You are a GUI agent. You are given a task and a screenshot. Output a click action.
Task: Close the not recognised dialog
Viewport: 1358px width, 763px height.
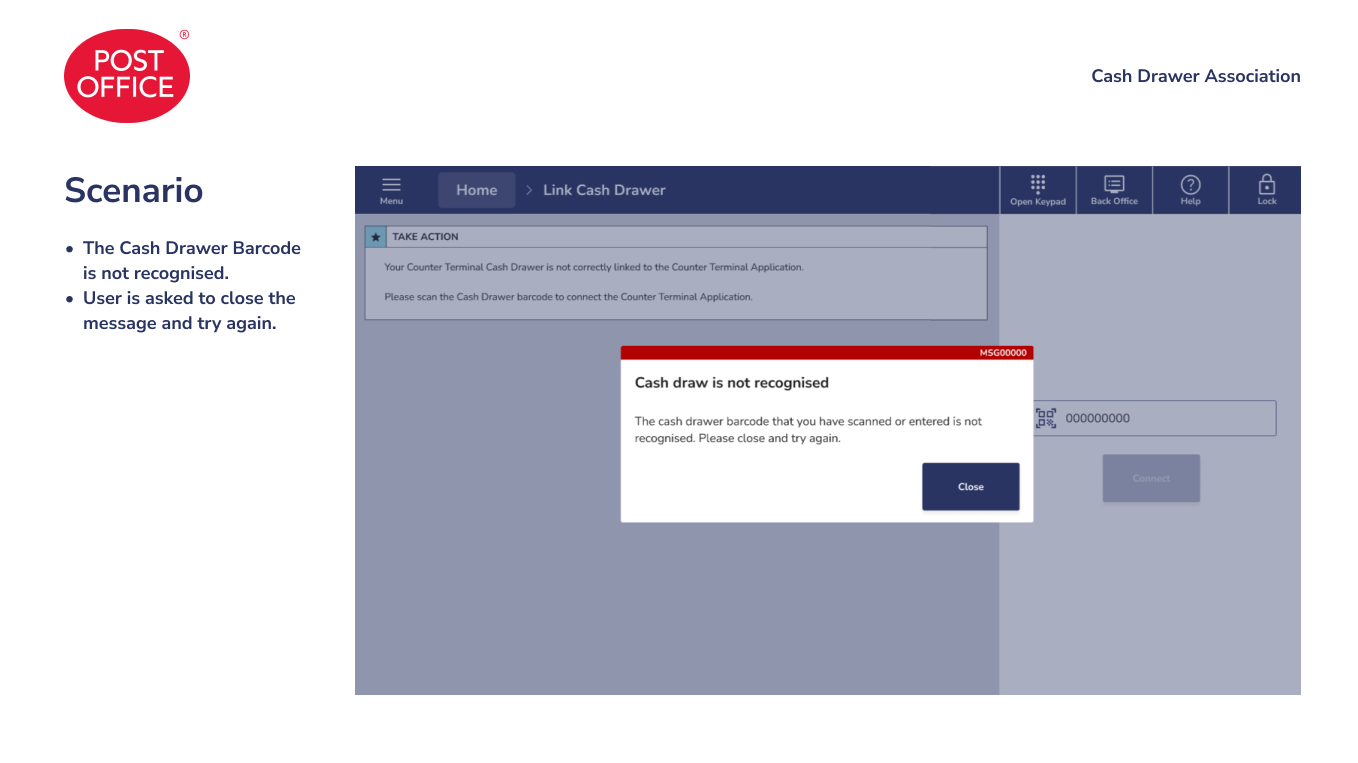[x=970, y=486]
